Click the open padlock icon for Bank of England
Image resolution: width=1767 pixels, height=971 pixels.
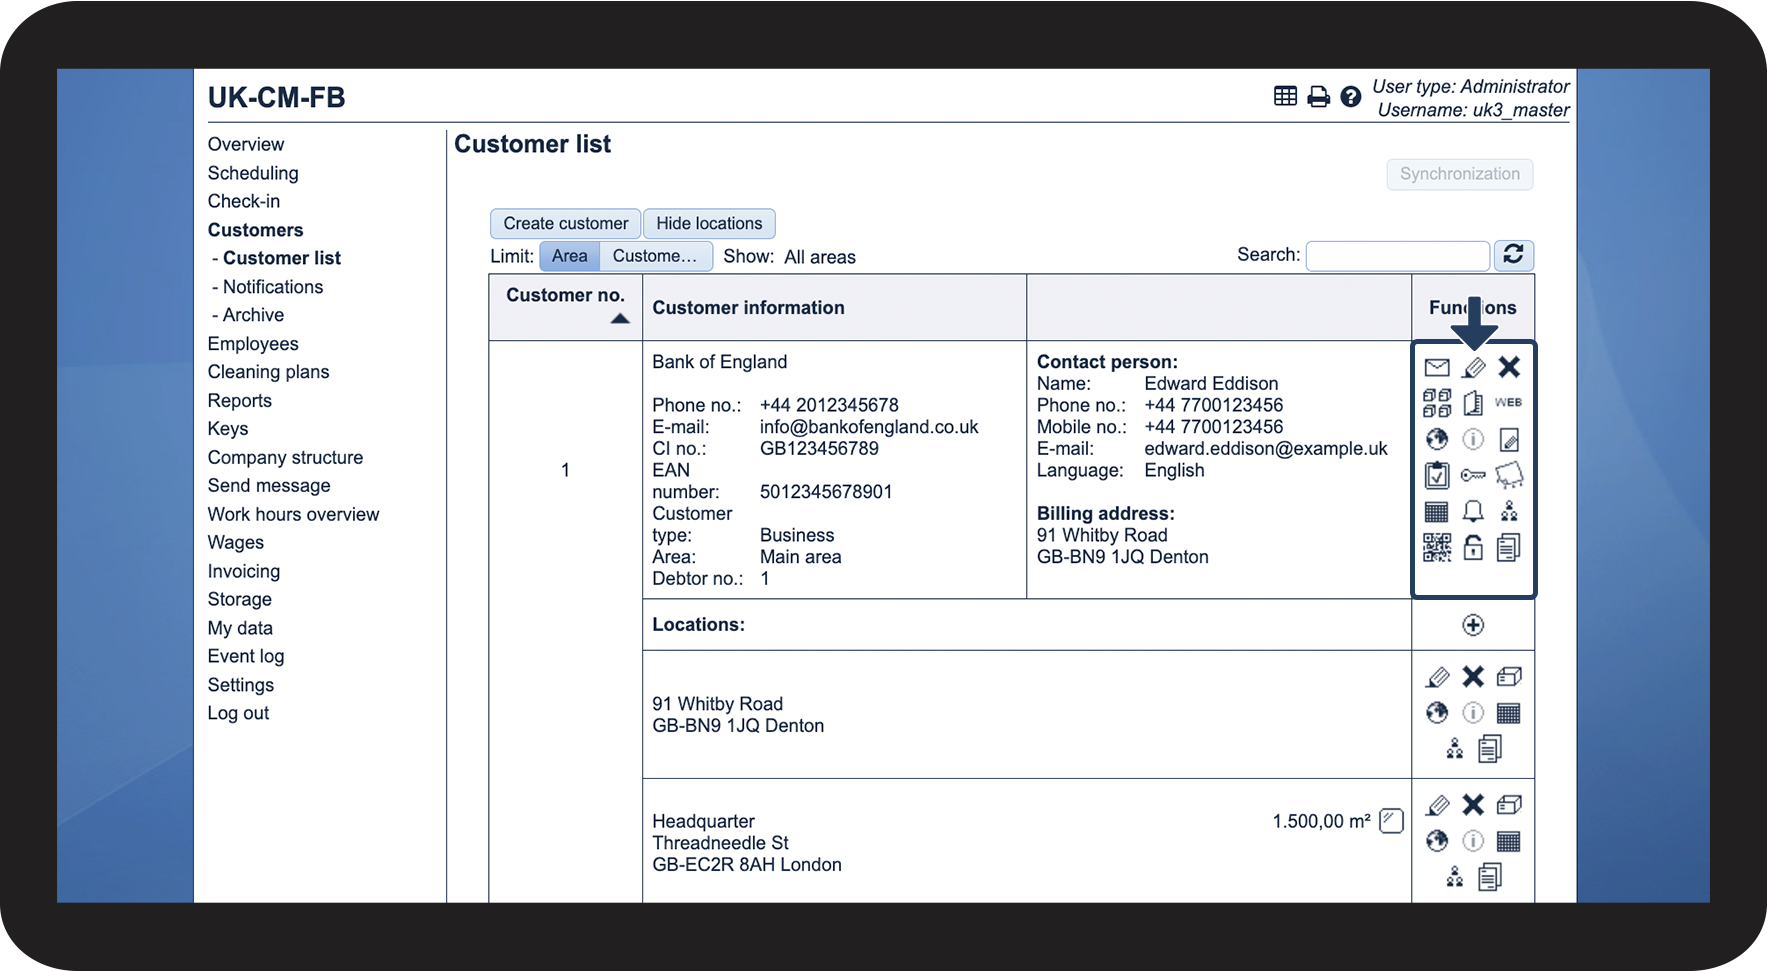pos(1473,547)
